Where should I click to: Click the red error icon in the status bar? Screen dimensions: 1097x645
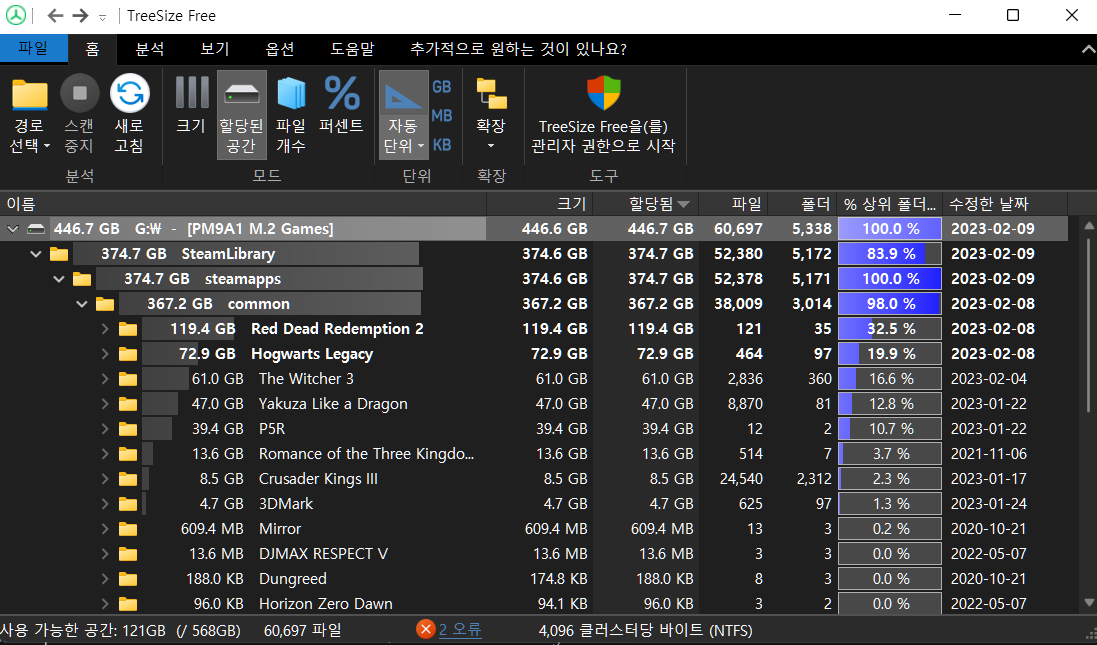[x=425, y=629]
